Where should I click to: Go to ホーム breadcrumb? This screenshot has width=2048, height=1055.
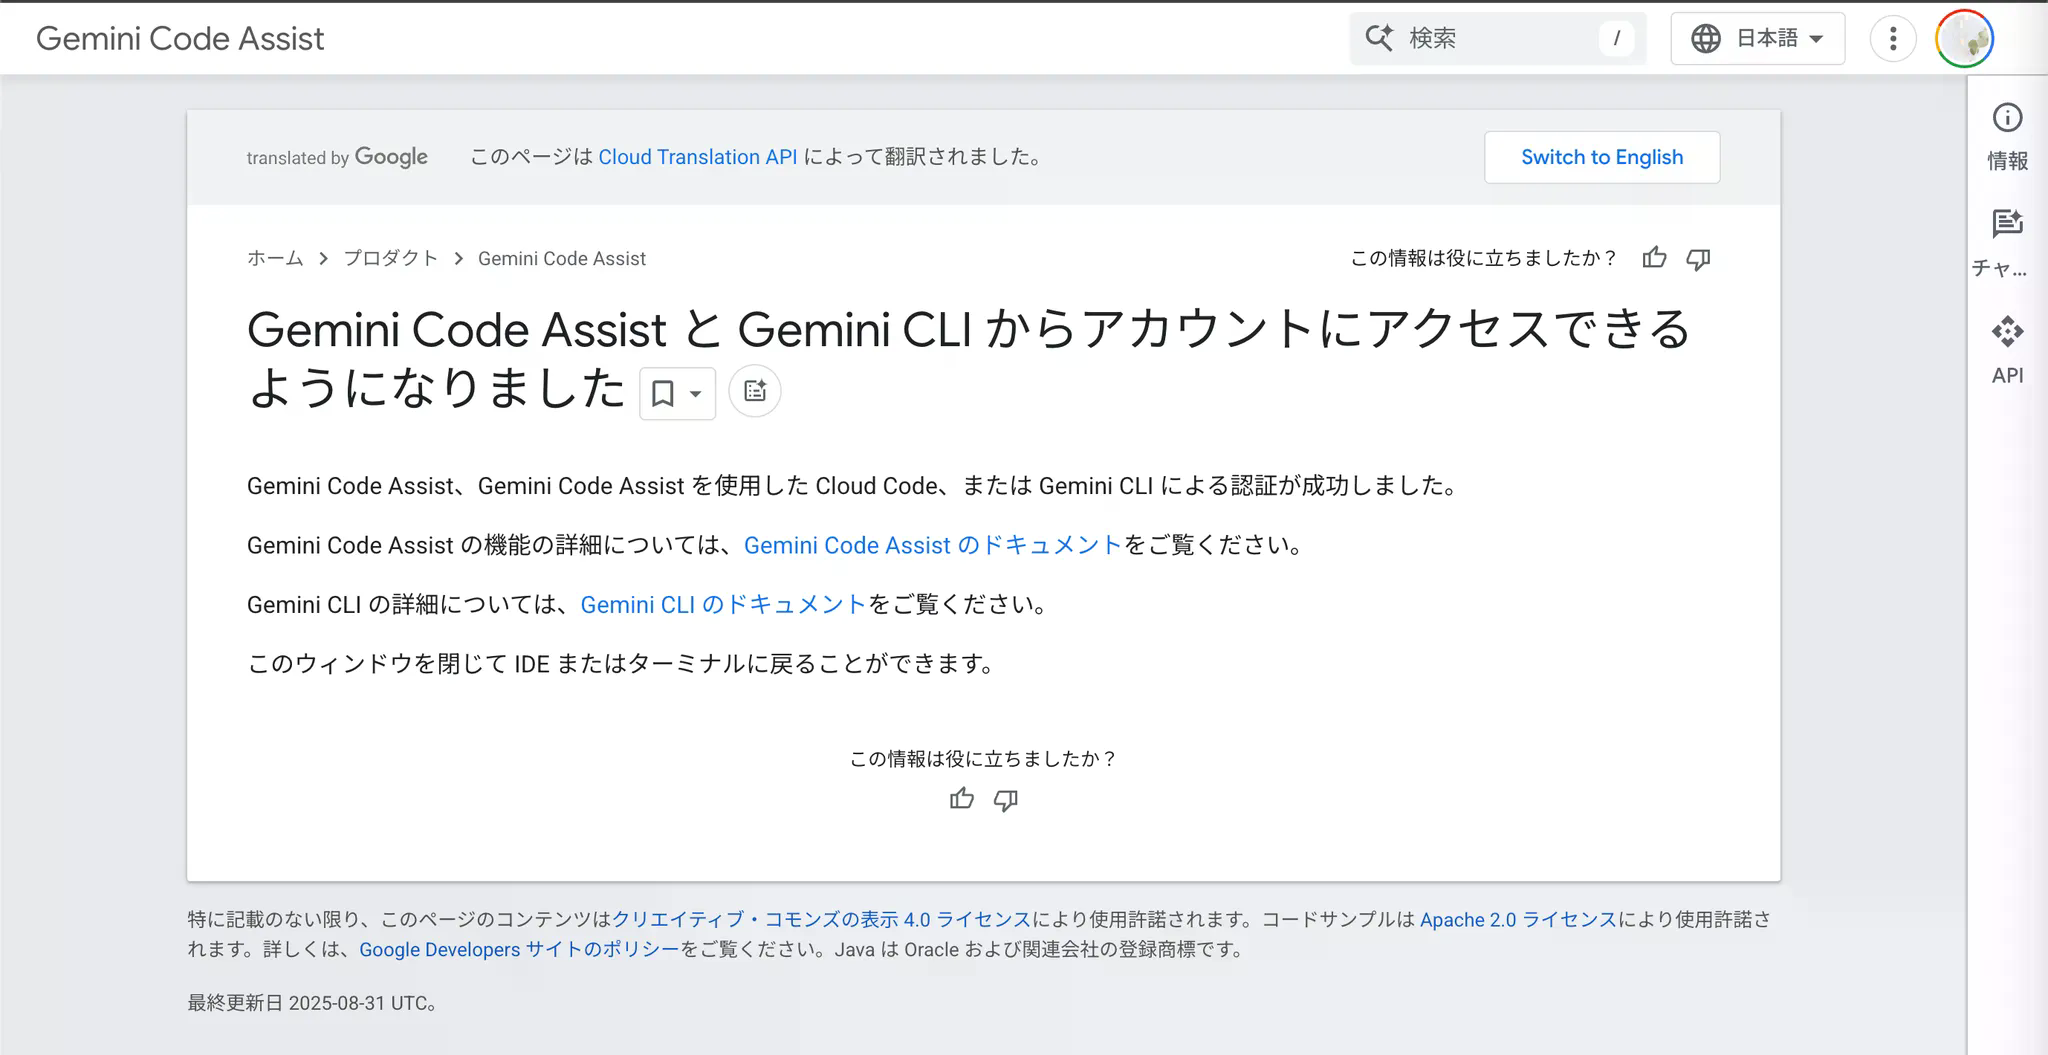click(x=275, y=258)
